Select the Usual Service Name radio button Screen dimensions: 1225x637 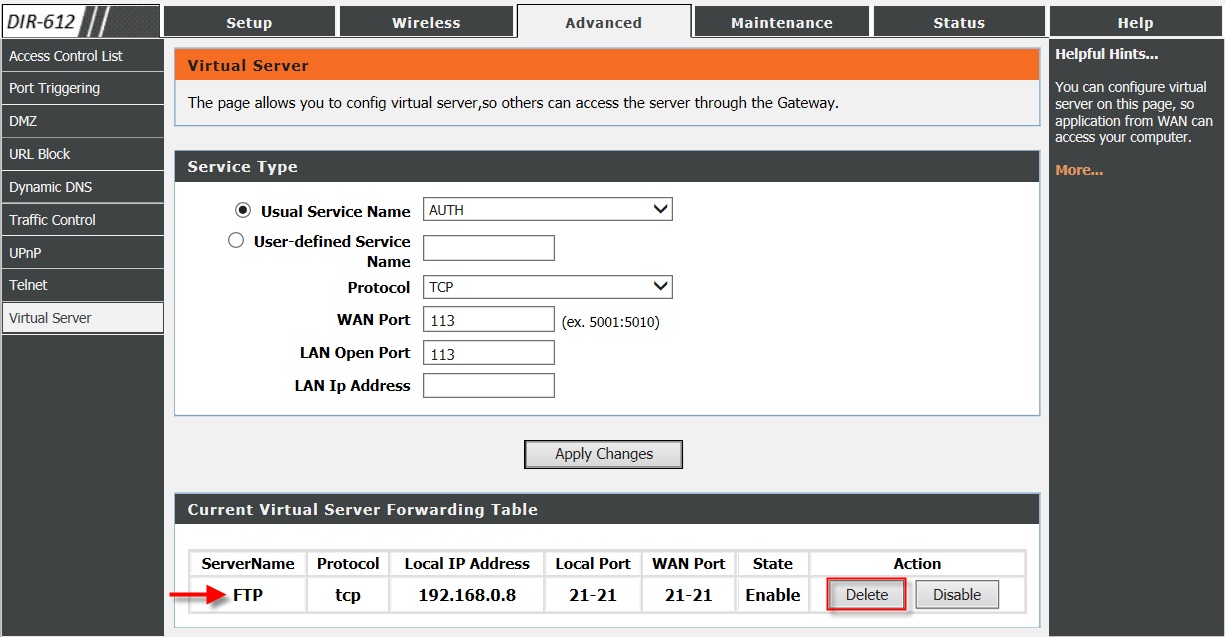242,211
